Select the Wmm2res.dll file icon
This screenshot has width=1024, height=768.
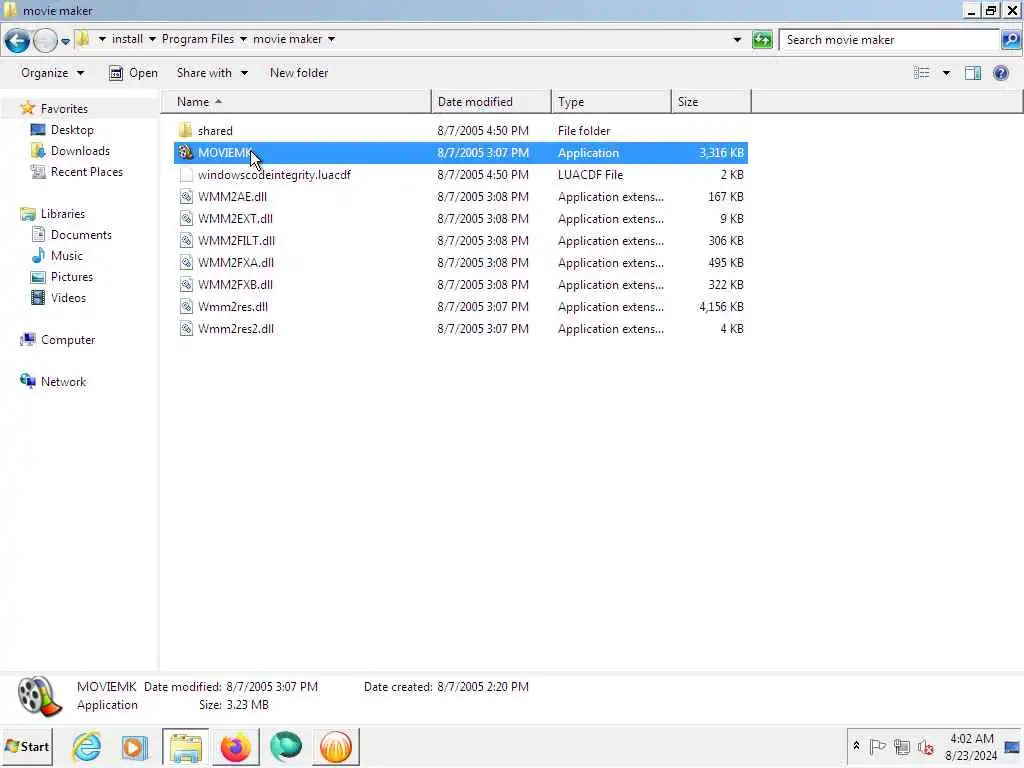185,307
